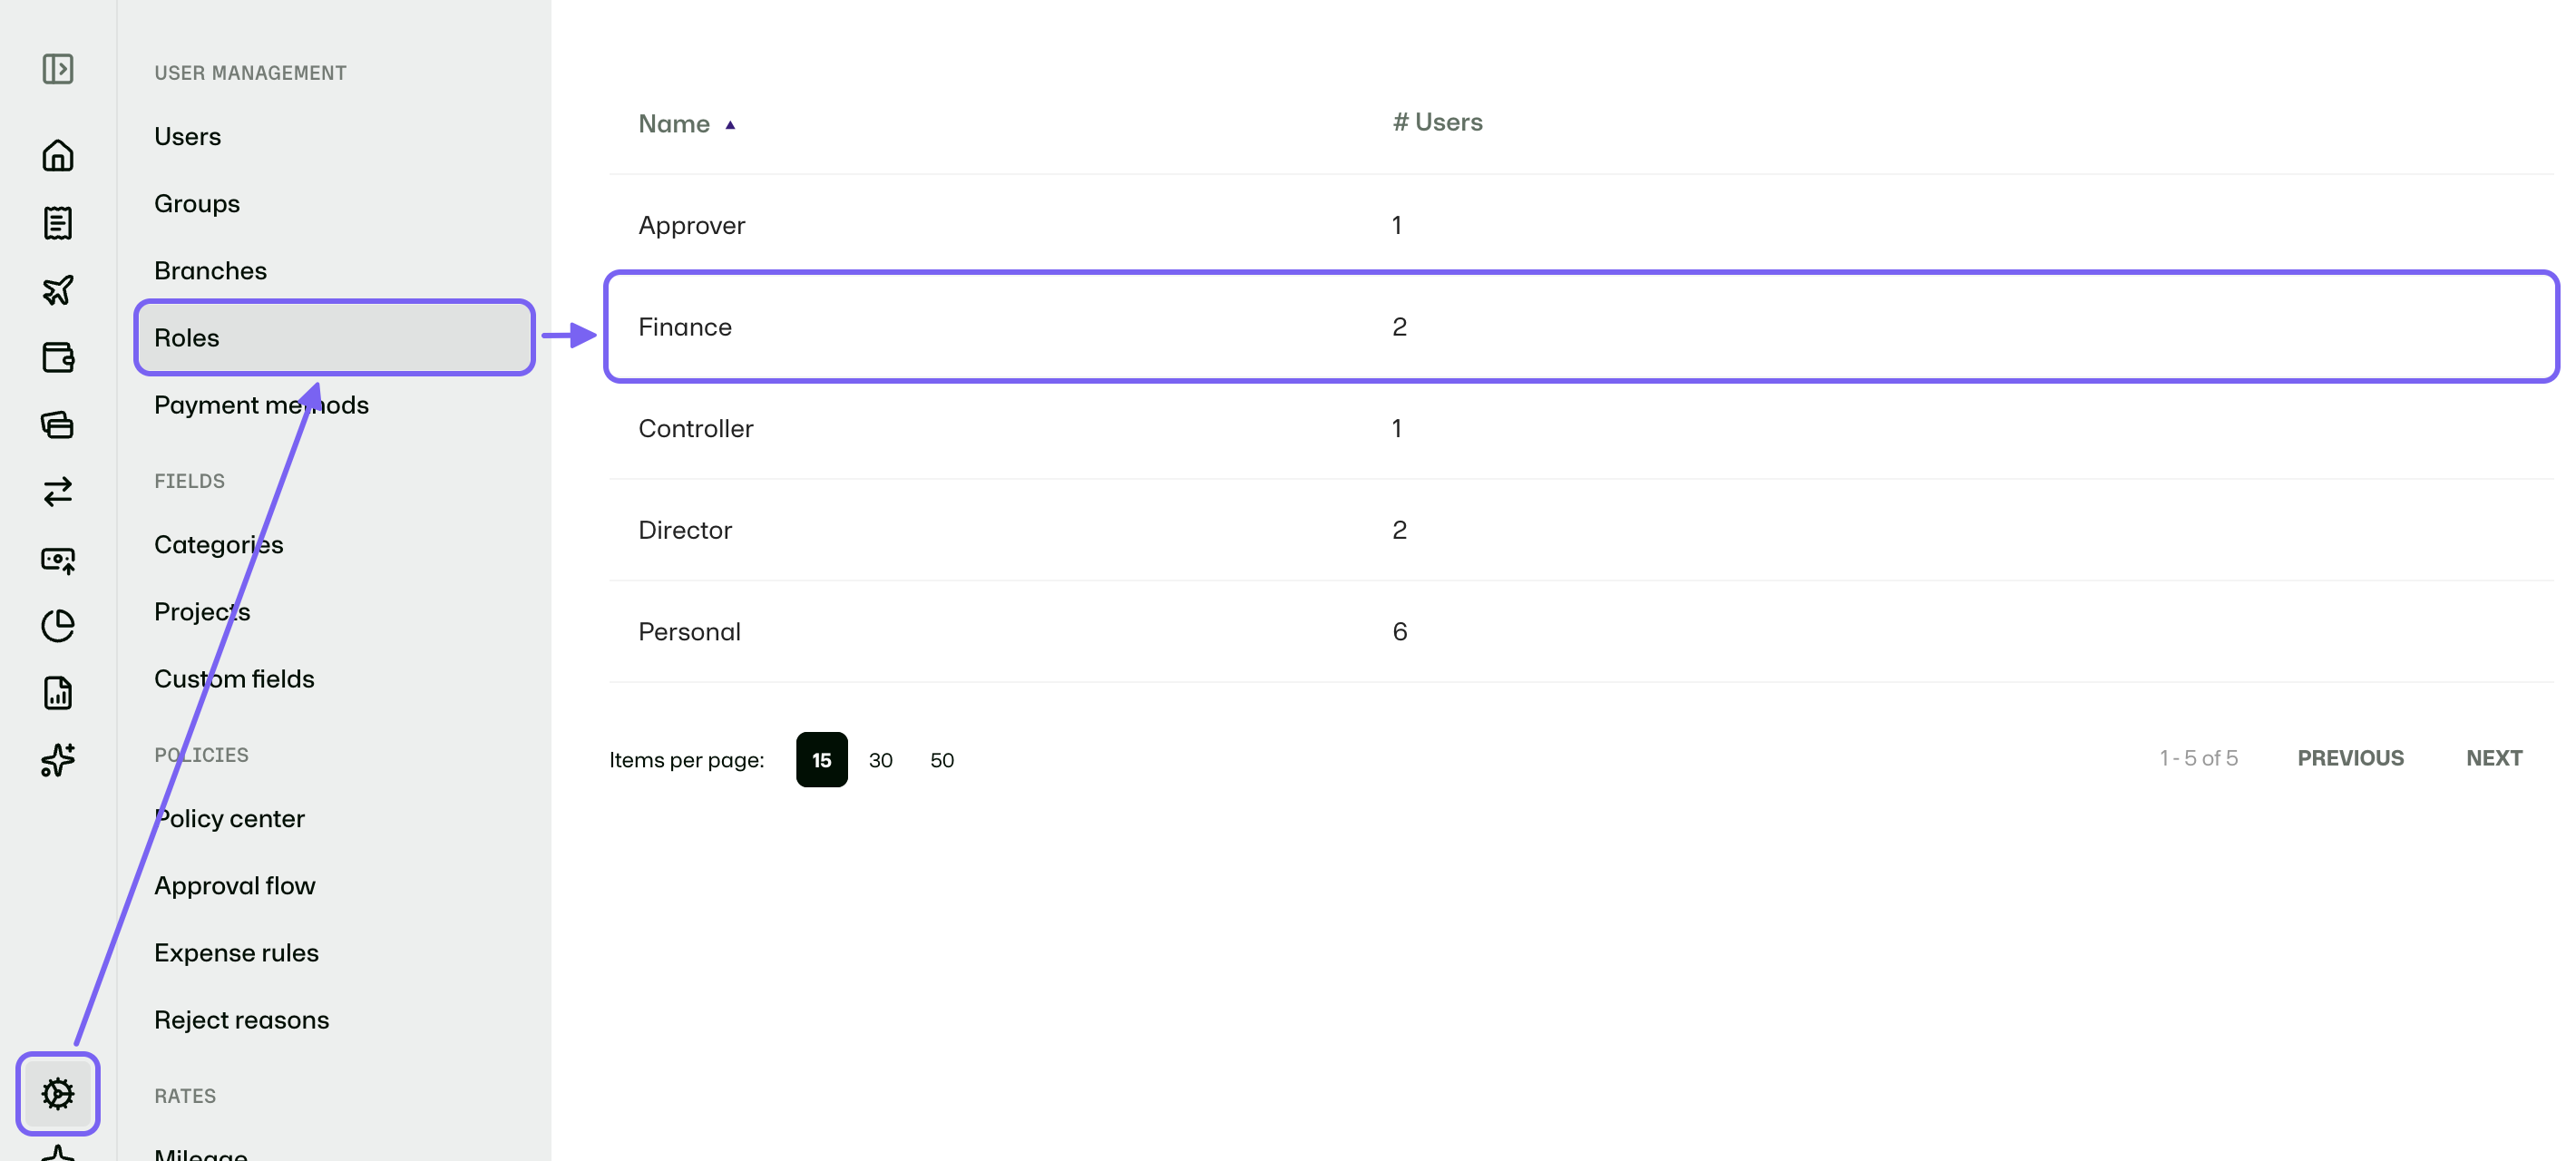This screenshot has width=2576, height=1161.
Task: Open Custom fields settings
Action: (x=234, y=678)
